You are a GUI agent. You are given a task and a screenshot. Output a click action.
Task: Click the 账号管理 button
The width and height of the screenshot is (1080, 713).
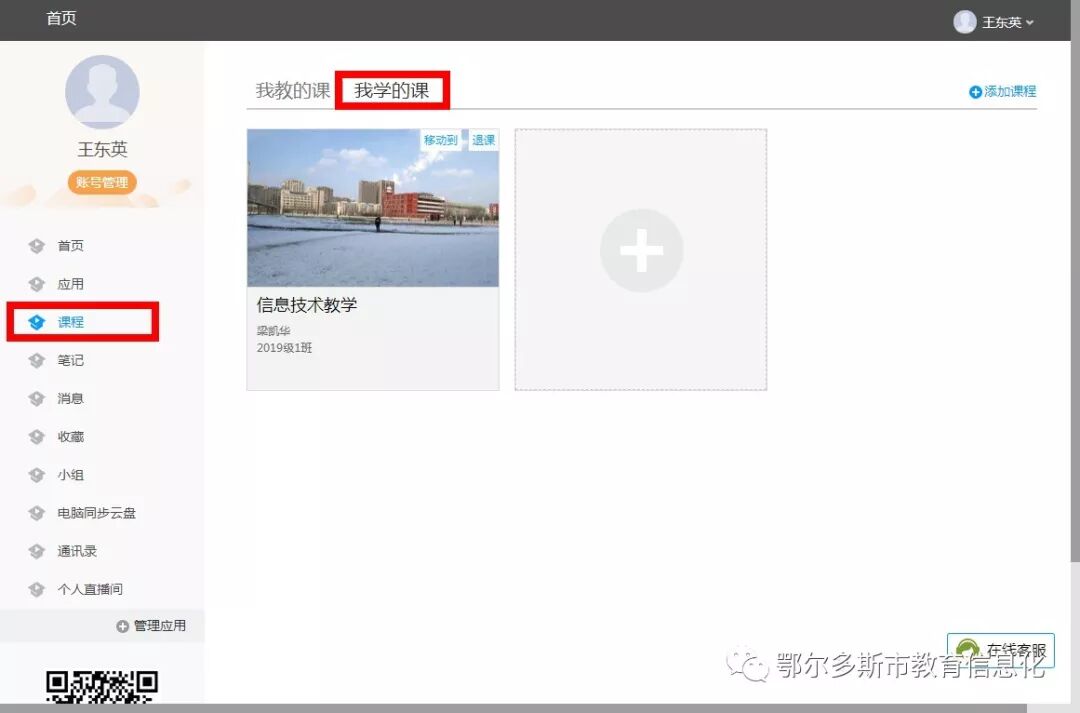coord(102,183)
